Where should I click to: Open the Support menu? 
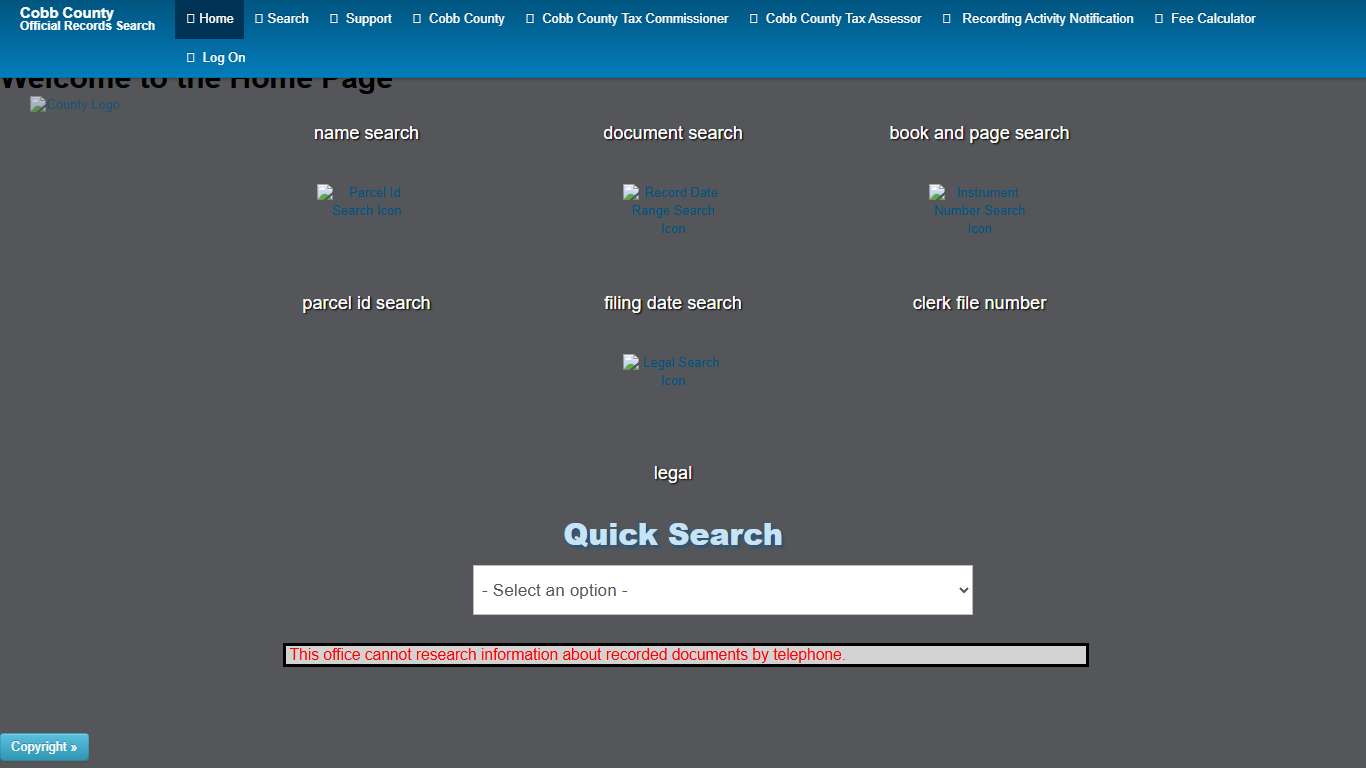[360, 18]
